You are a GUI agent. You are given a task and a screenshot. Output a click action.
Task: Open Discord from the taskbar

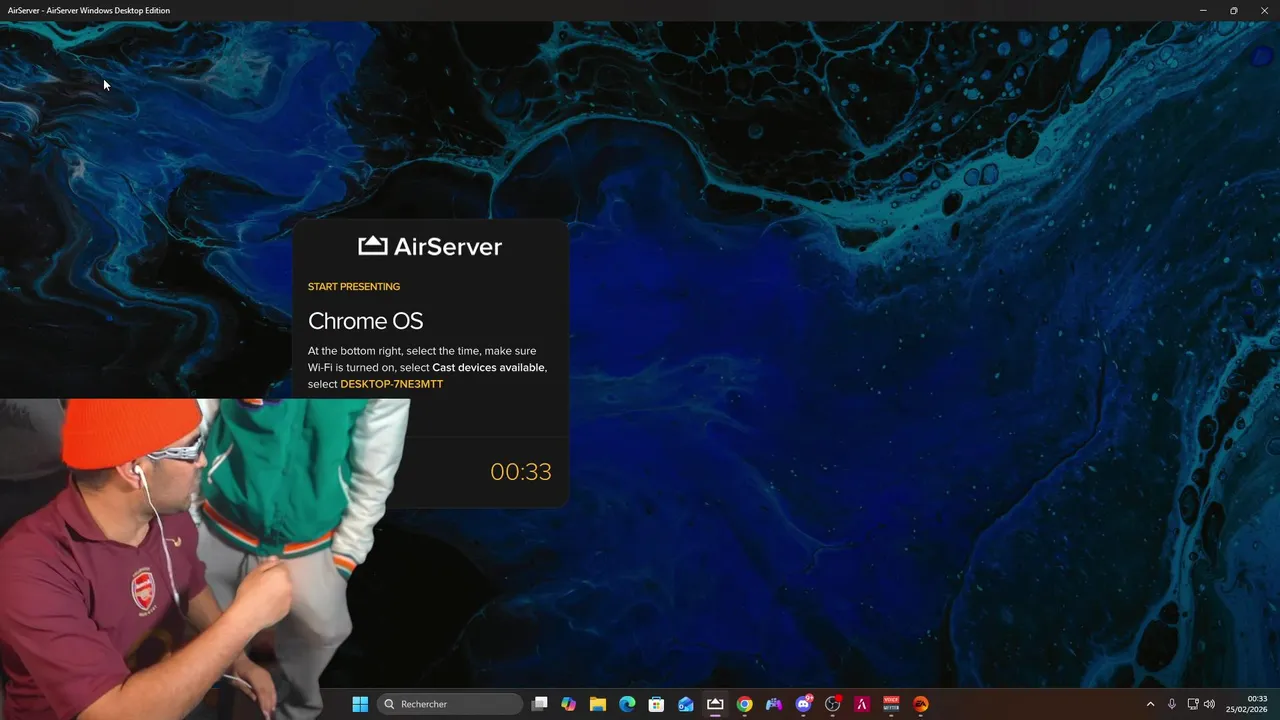(803, 704)
